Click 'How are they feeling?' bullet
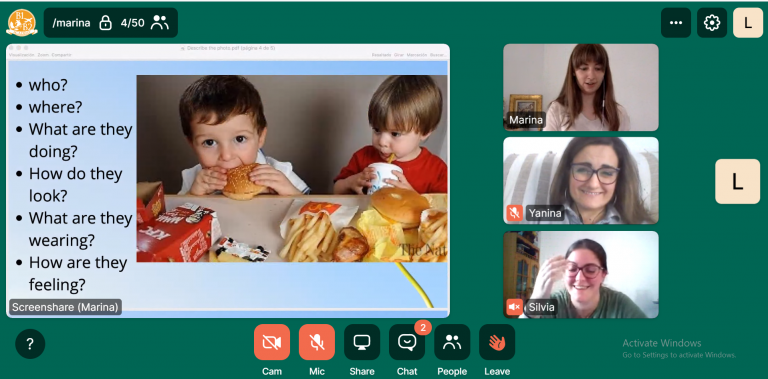Image resolution: width=768 pixels, height=379 pixels. pos(77,274)
